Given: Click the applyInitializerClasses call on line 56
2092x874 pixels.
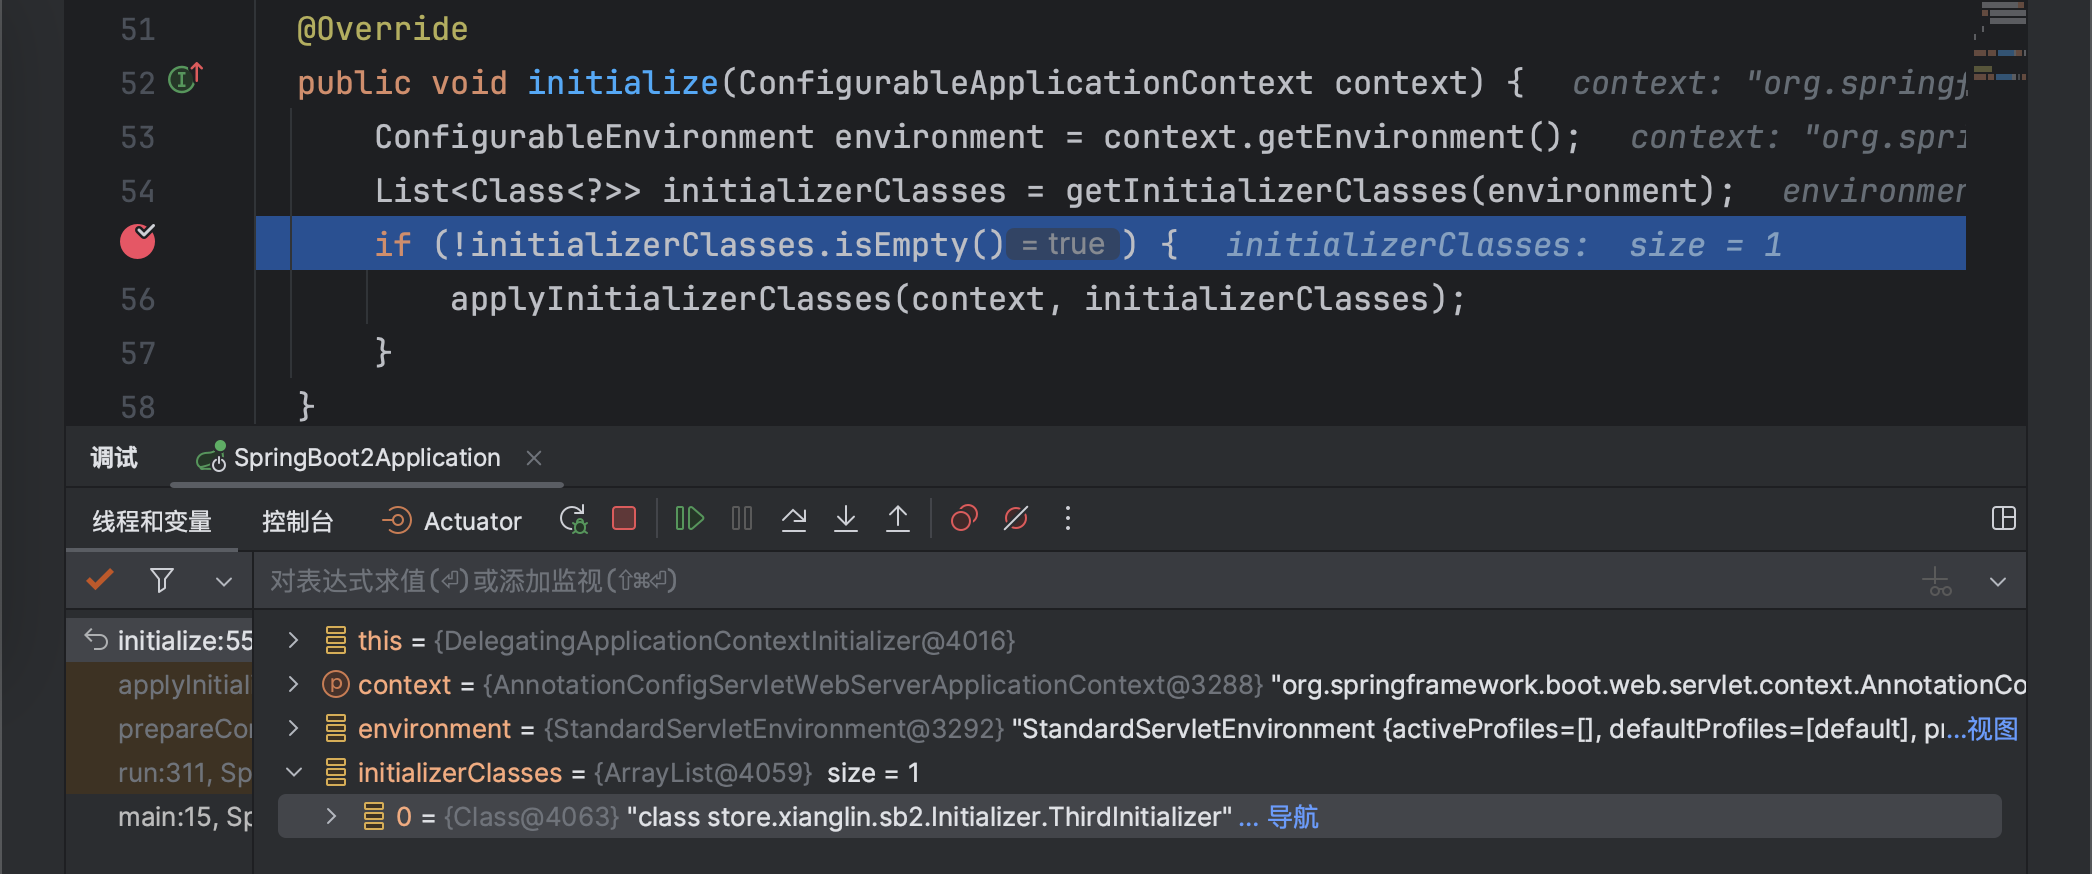Looking at the screenshot, I should (671, 299).
